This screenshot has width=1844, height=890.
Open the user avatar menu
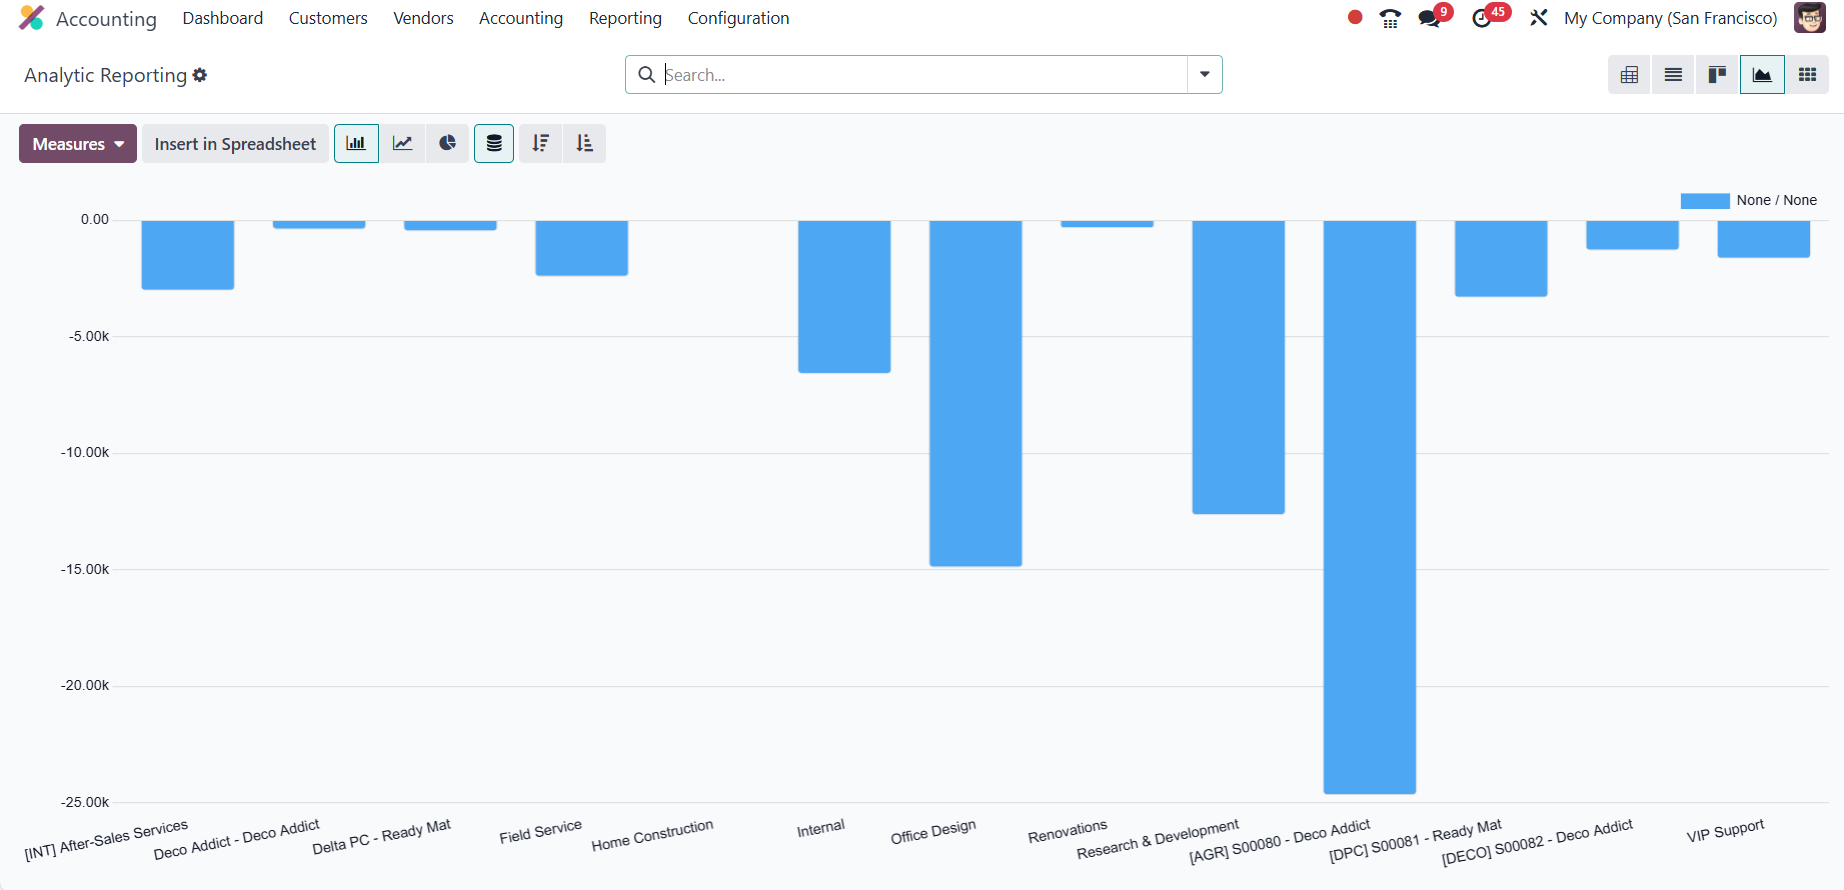point(1810,18)
